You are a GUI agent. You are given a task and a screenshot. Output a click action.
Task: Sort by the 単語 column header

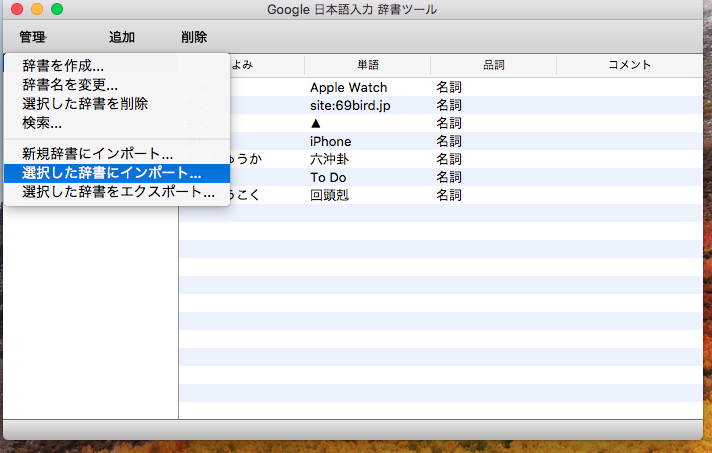point(367,65)
